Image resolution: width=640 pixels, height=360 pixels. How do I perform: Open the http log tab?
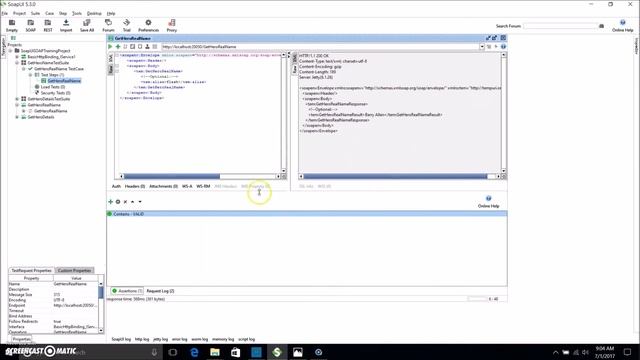tap(142, 340)
